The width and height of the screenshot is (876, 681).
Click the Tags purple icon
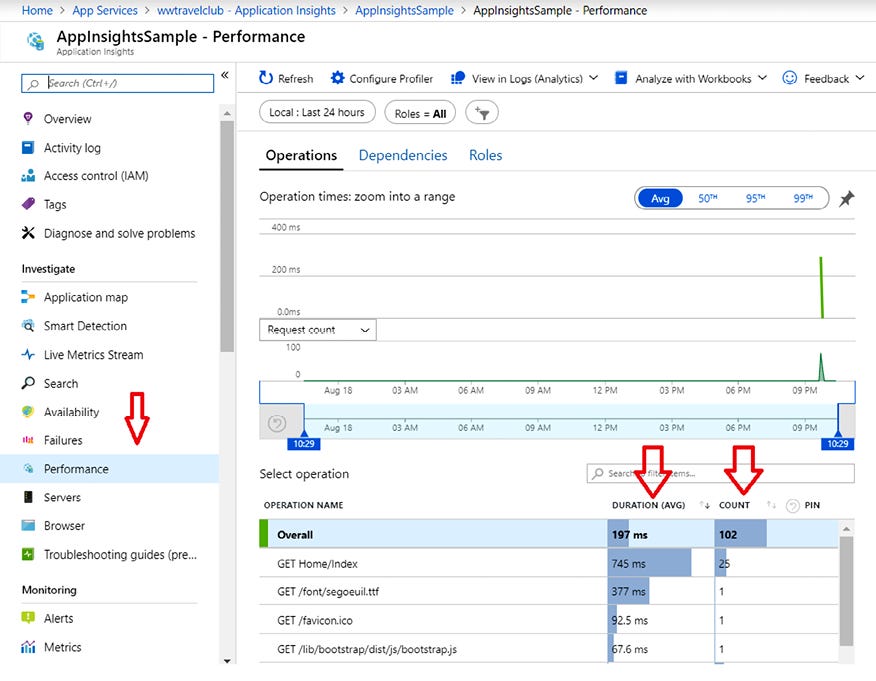pos(28,204)
